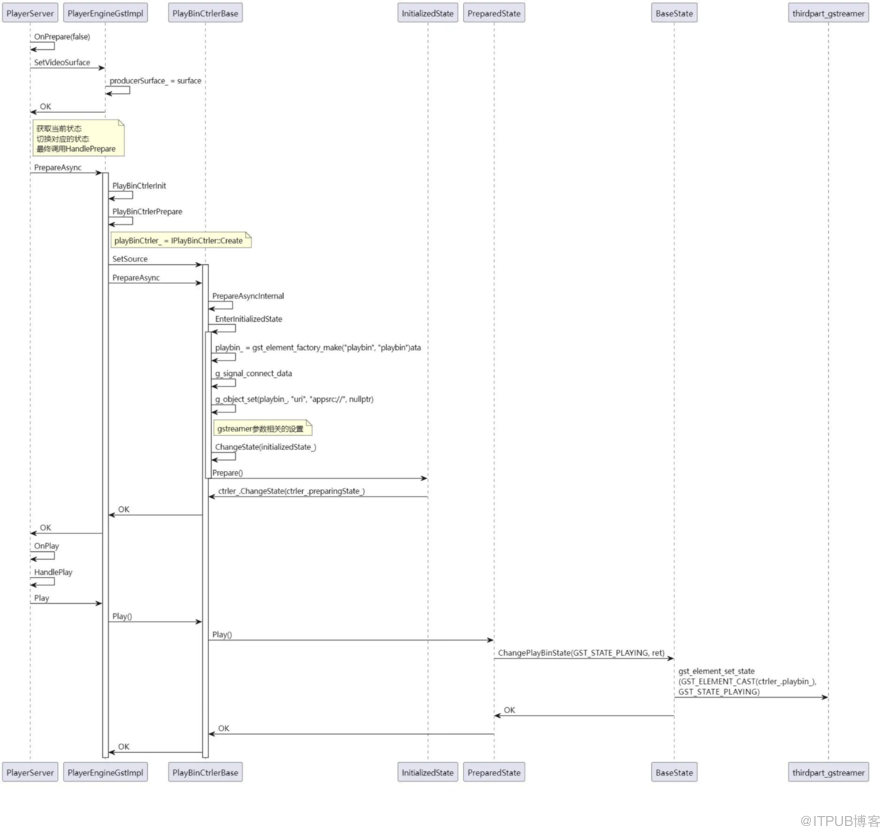Click the top thirdpart_gstreamer participant box
This screenshot has width=890, height=836.
[828, 14]
